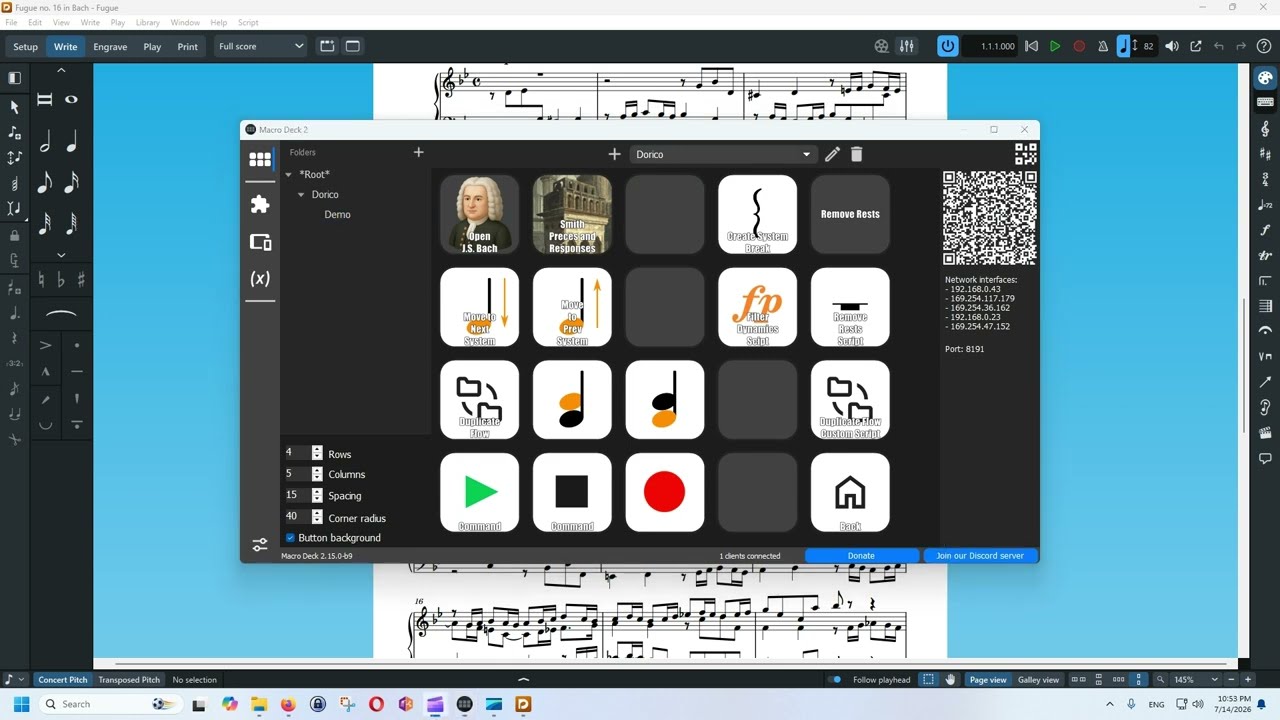Switch to Galley view

pos(1038,680)
